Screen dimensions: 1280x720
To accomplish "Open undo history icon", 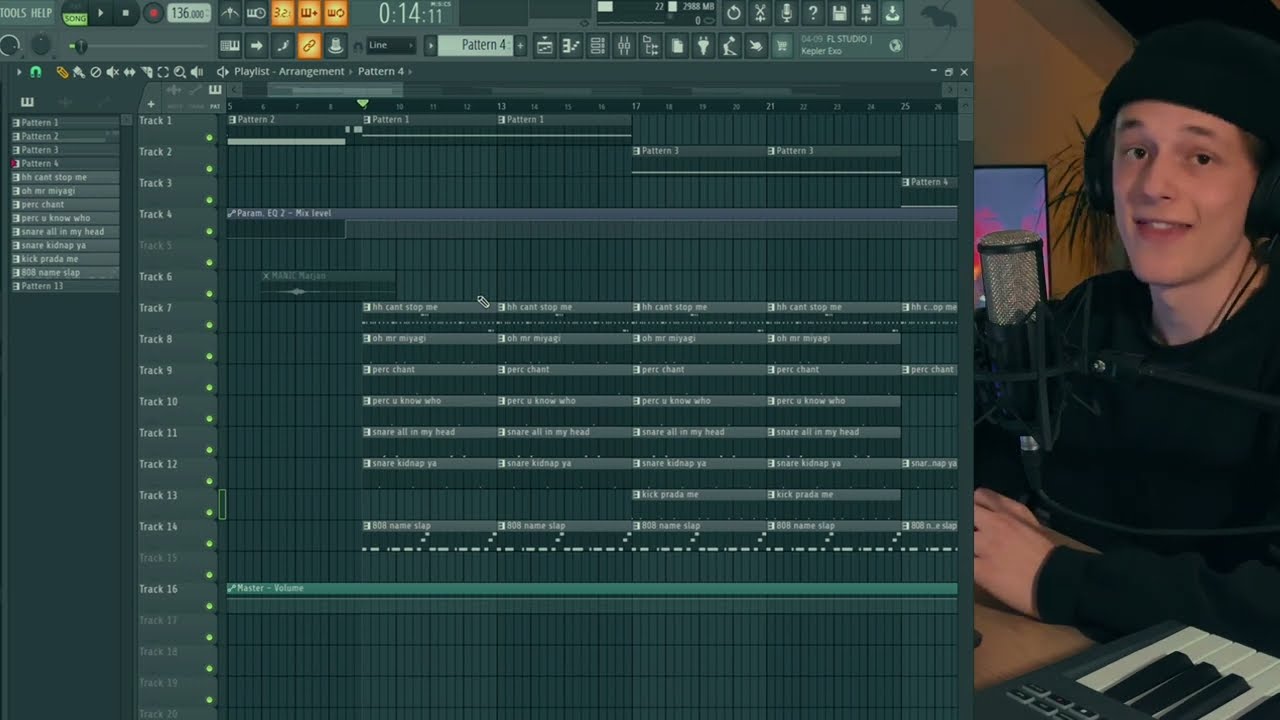I will tap(734, 13).
